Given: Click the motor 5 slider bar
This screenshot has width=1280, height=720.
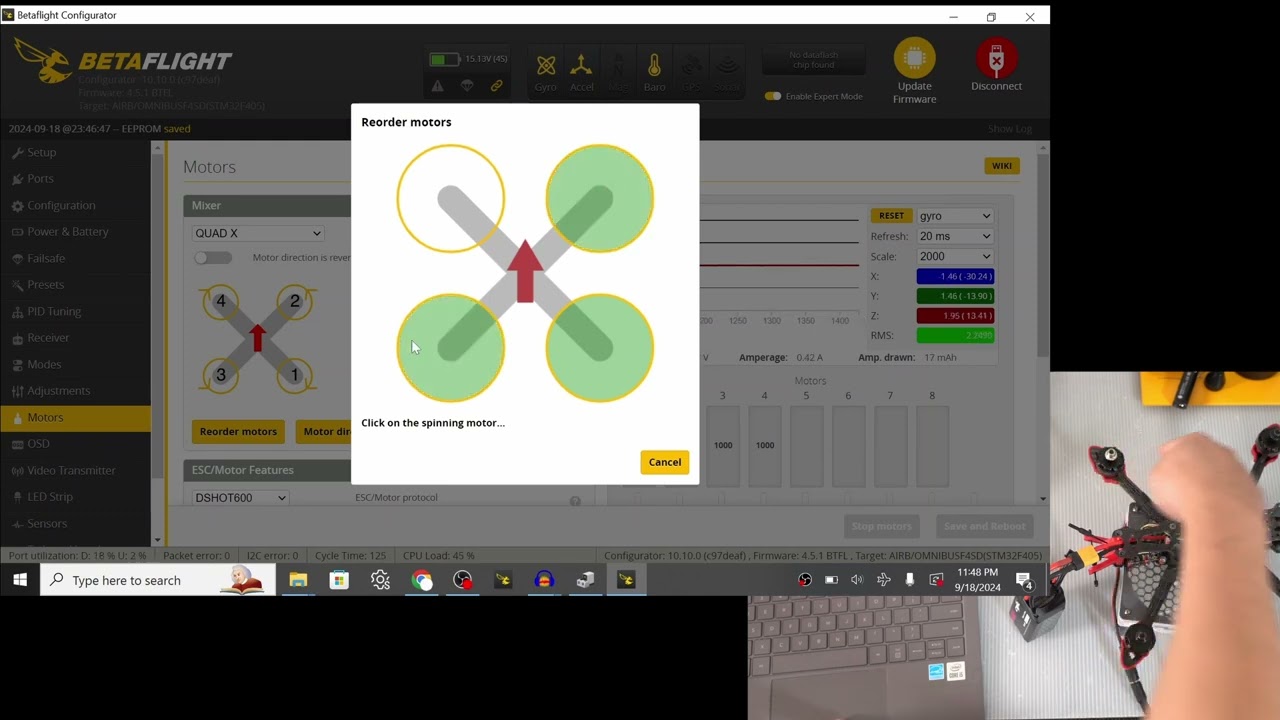Looking at the screenshot, I should [806, 446].
